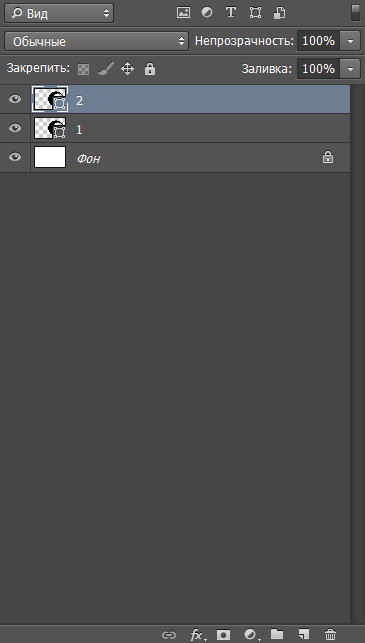Viewport: 365px width, 643px height.
Task: Lock transparent pixels checkerboard icon
Action: (x=84, y=69)
